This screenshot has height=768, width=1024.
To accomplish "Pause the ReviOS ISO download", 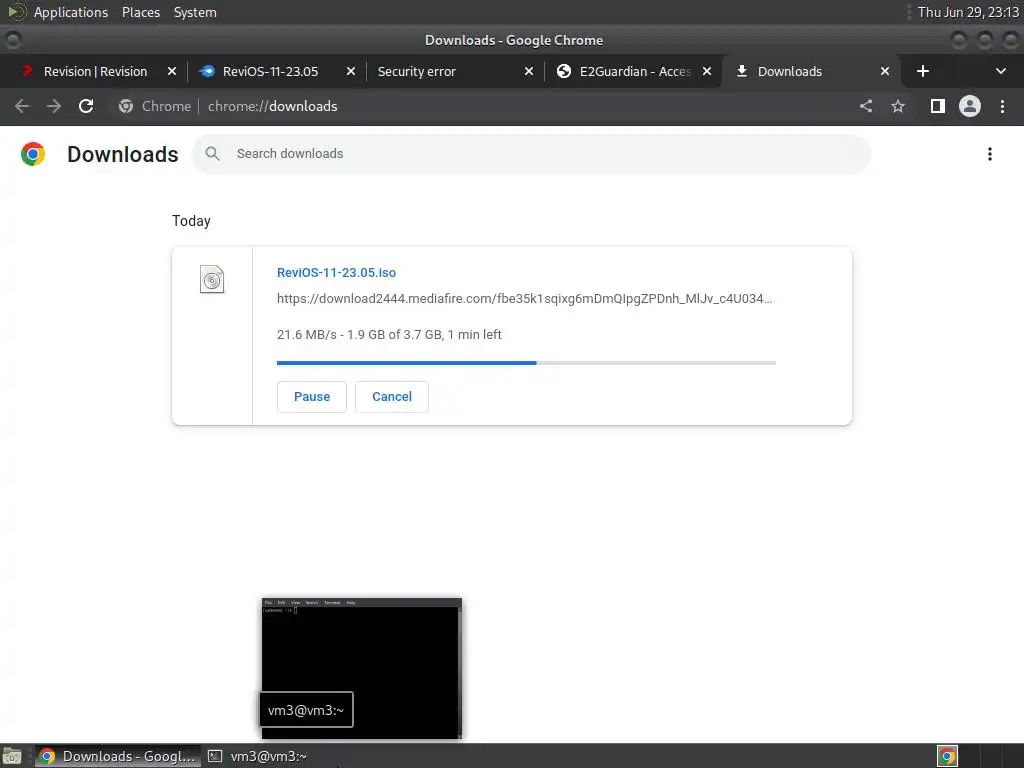I will click(312, 396).
